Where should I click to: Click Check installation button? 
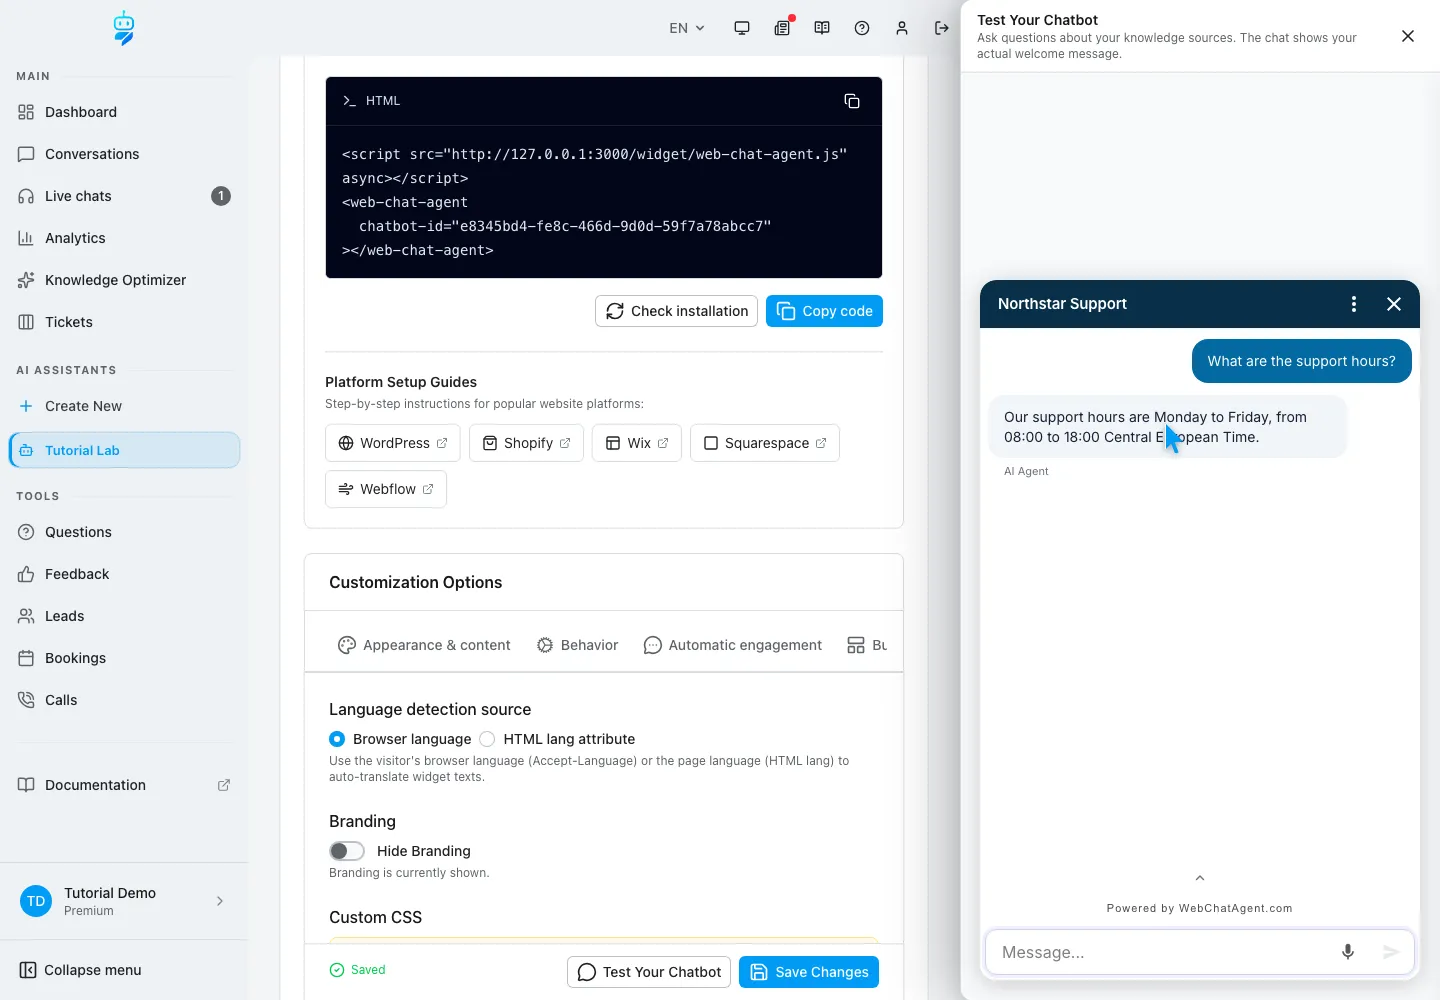point(676,311)
